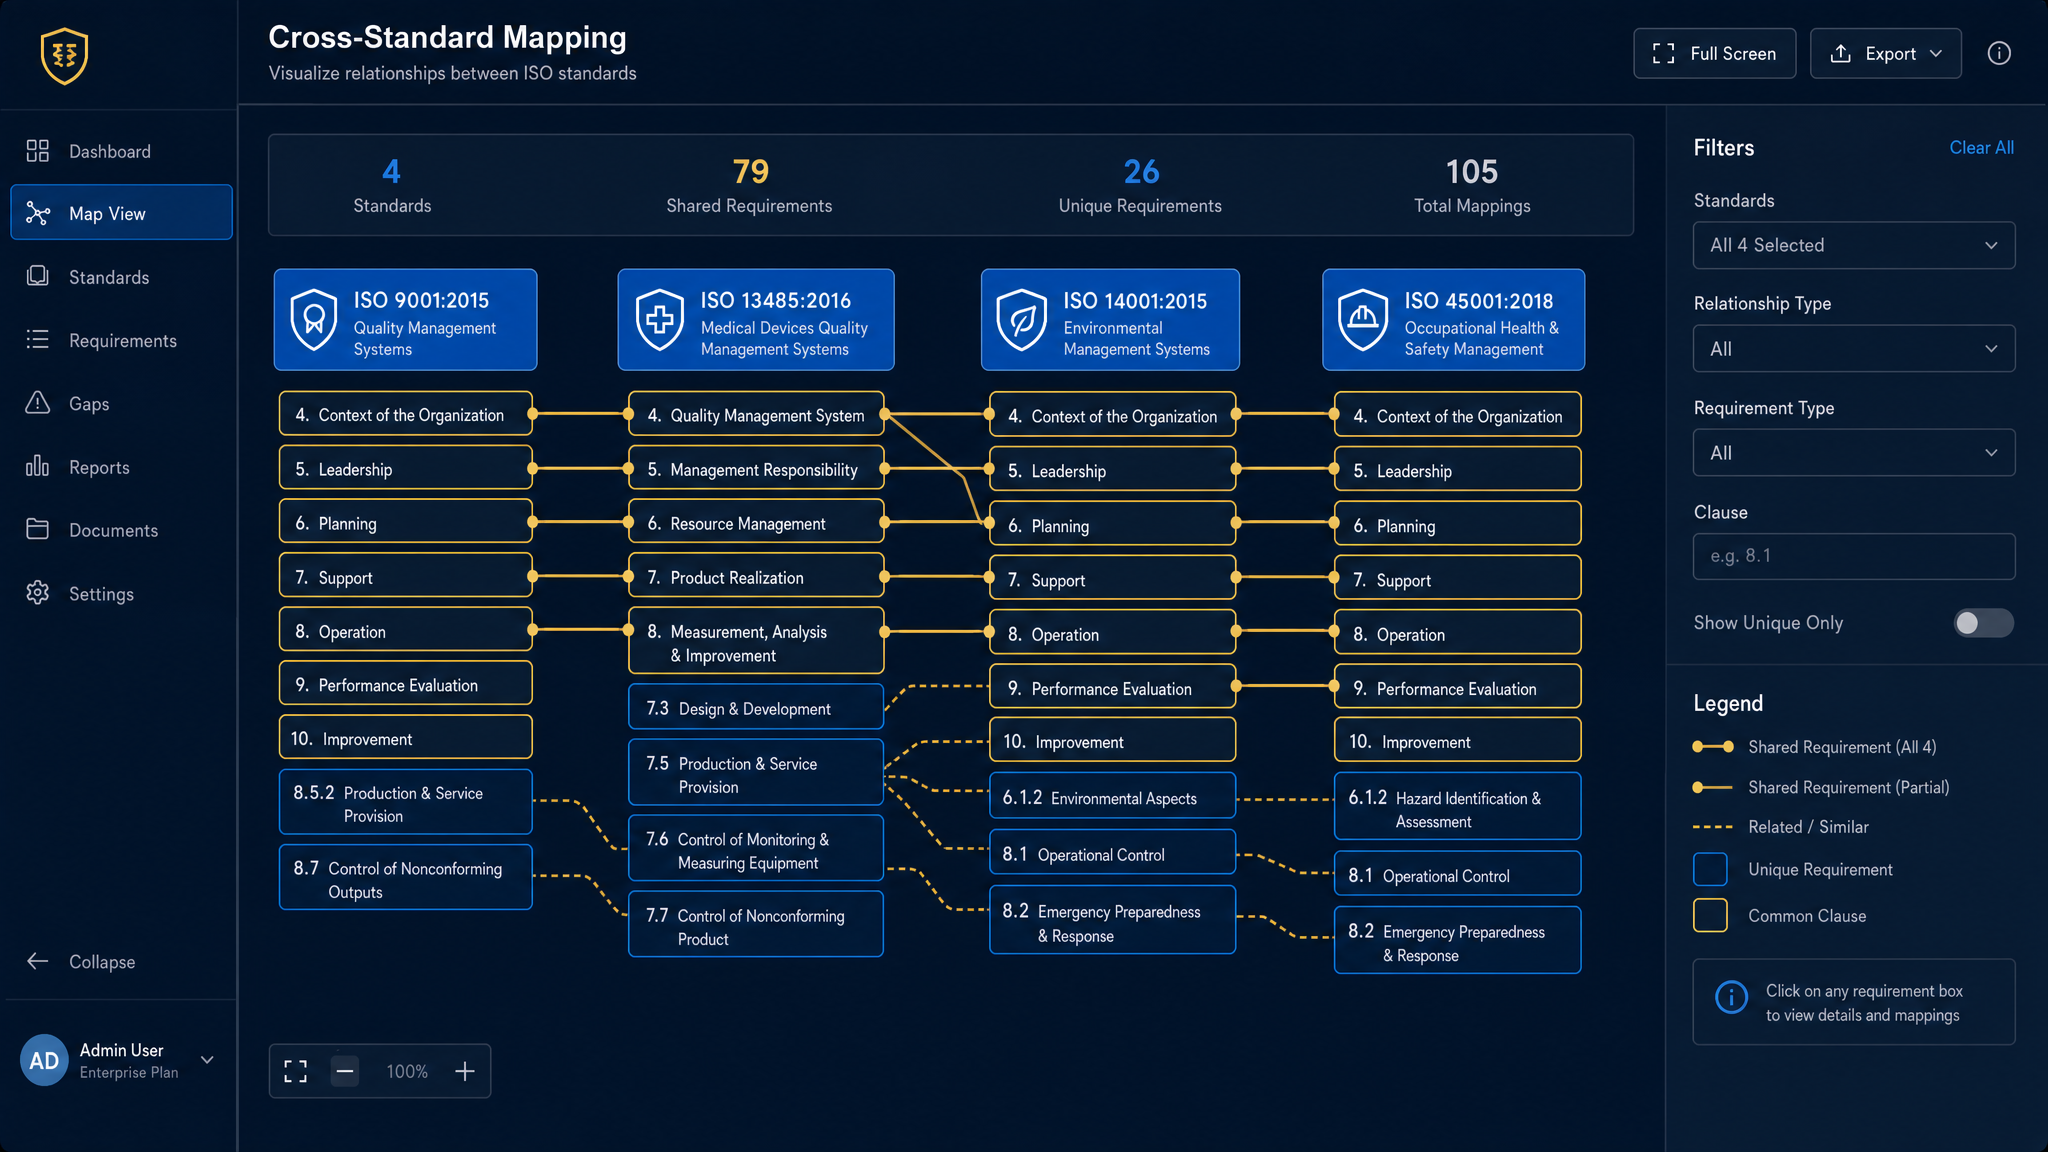Click the Shared Requirement (All 4) legend line

tap(1712, 747)
